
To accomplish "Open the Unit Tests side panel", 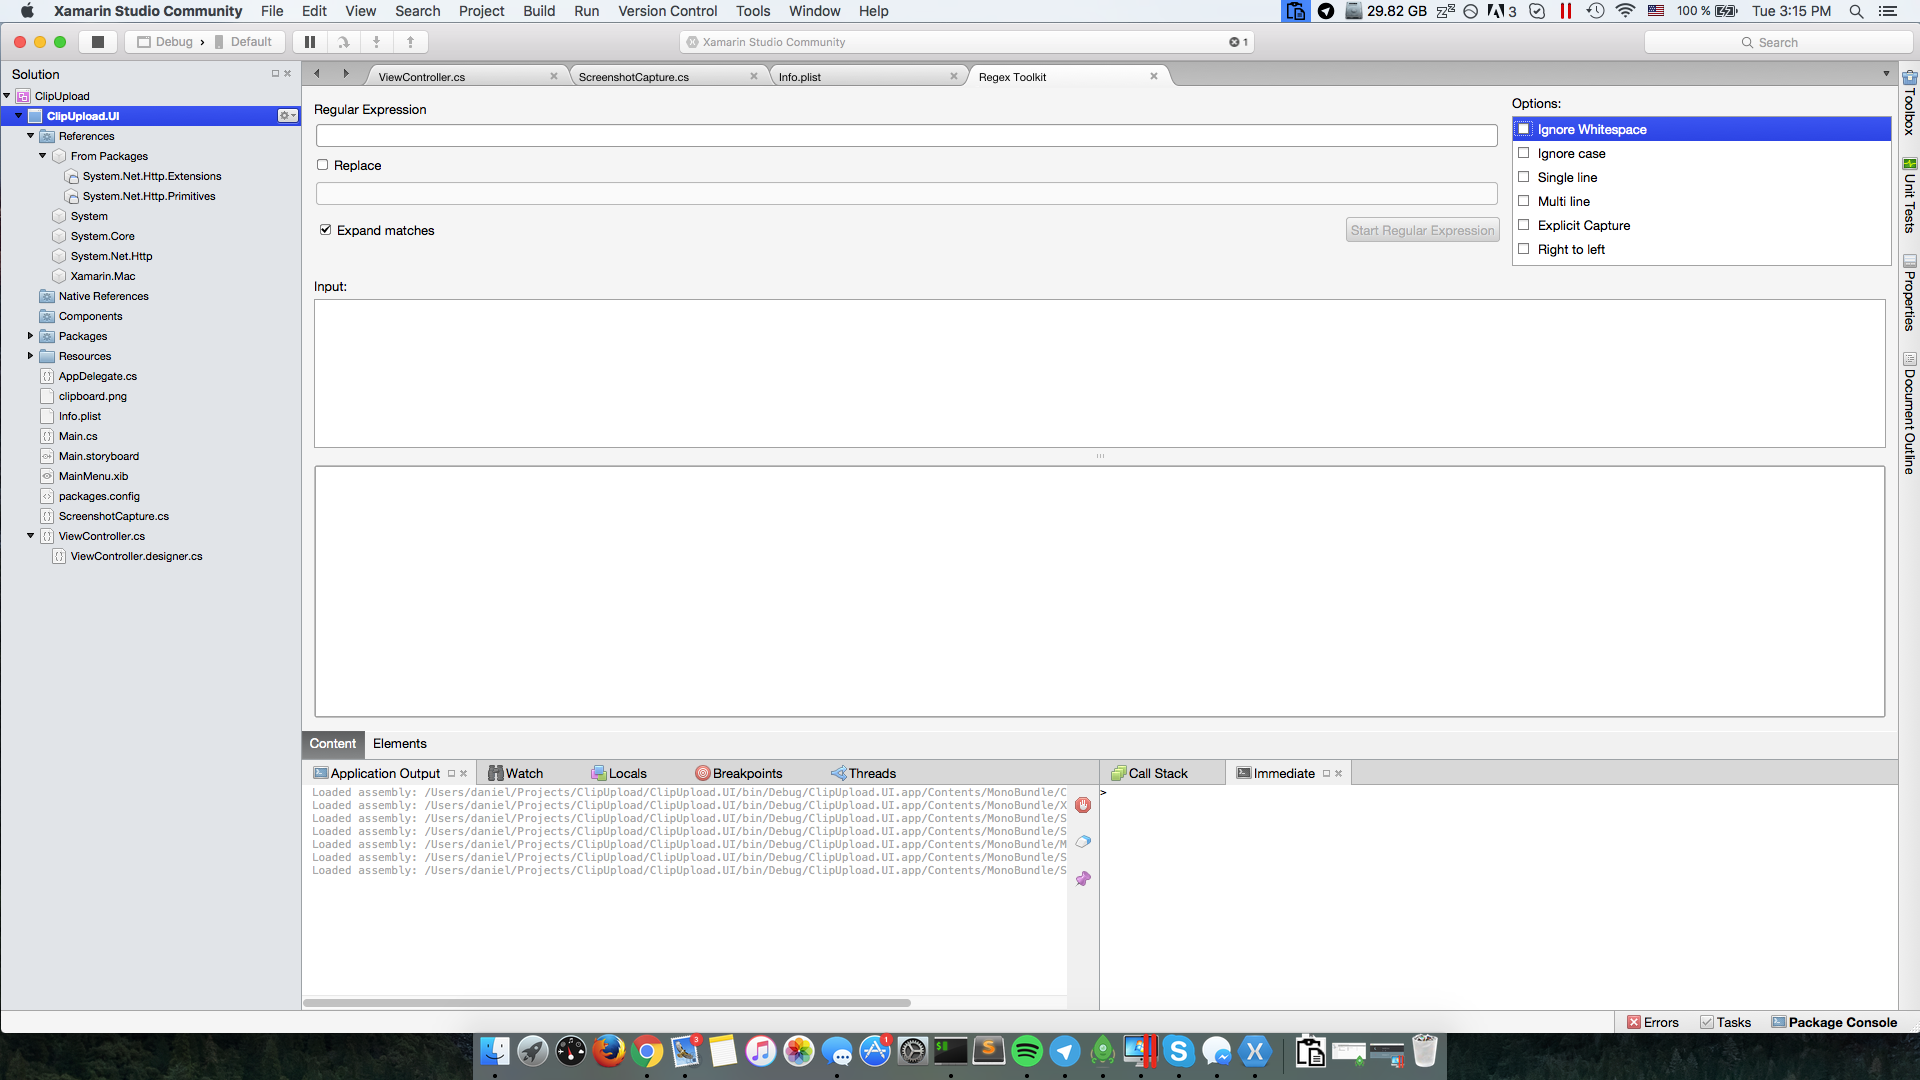I will (1909, 196).
